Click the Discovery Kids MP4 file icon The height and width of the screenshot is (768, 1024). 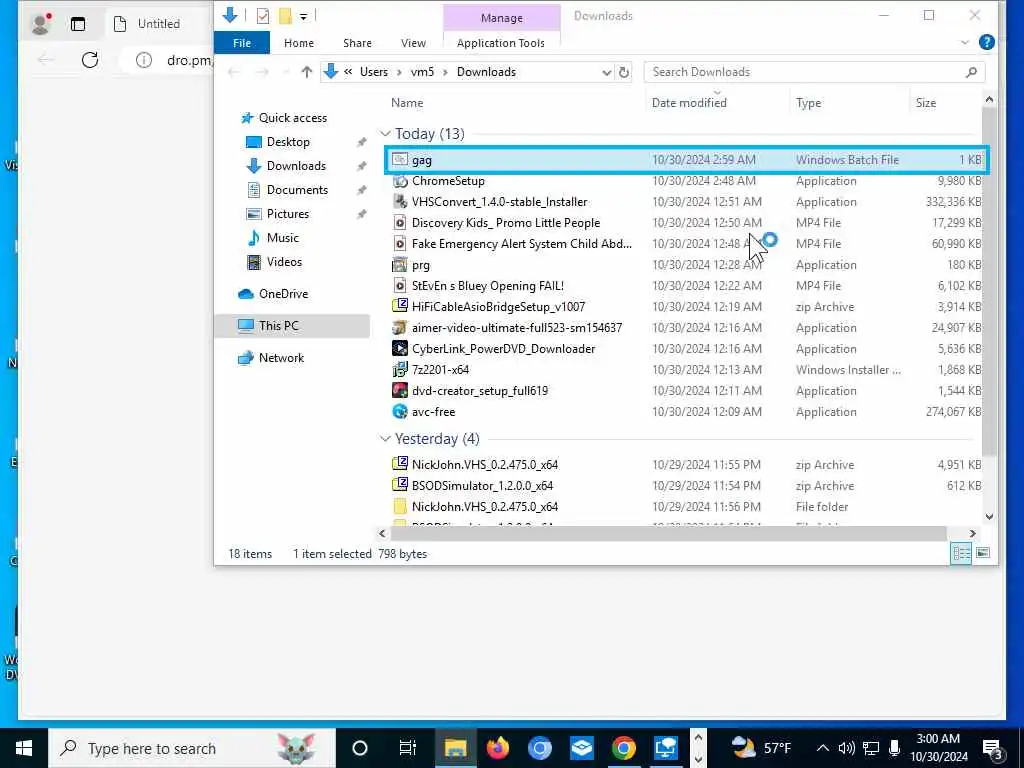tap(400, 223)
